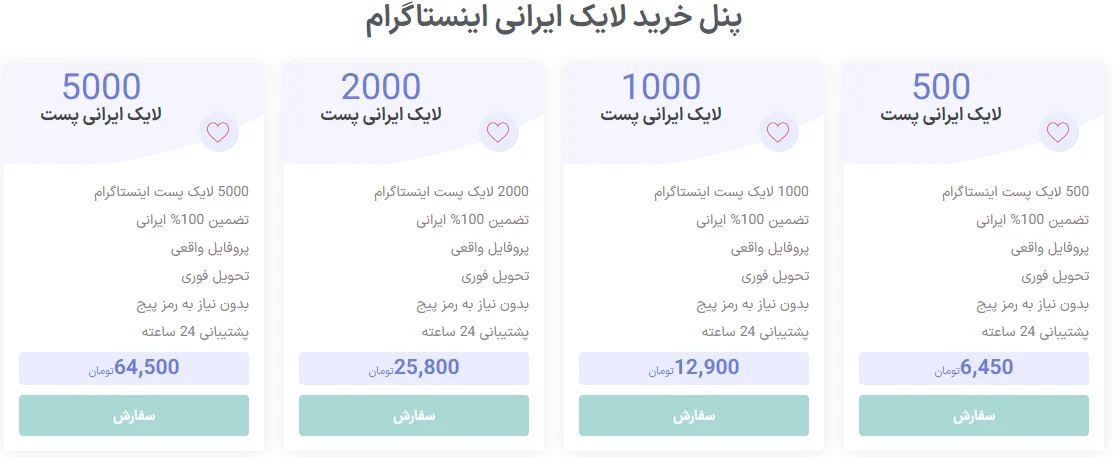This screenshot has width=1114, height=457.
Task: Click the large 5000 number heading
Action: [x=101, y=87]
